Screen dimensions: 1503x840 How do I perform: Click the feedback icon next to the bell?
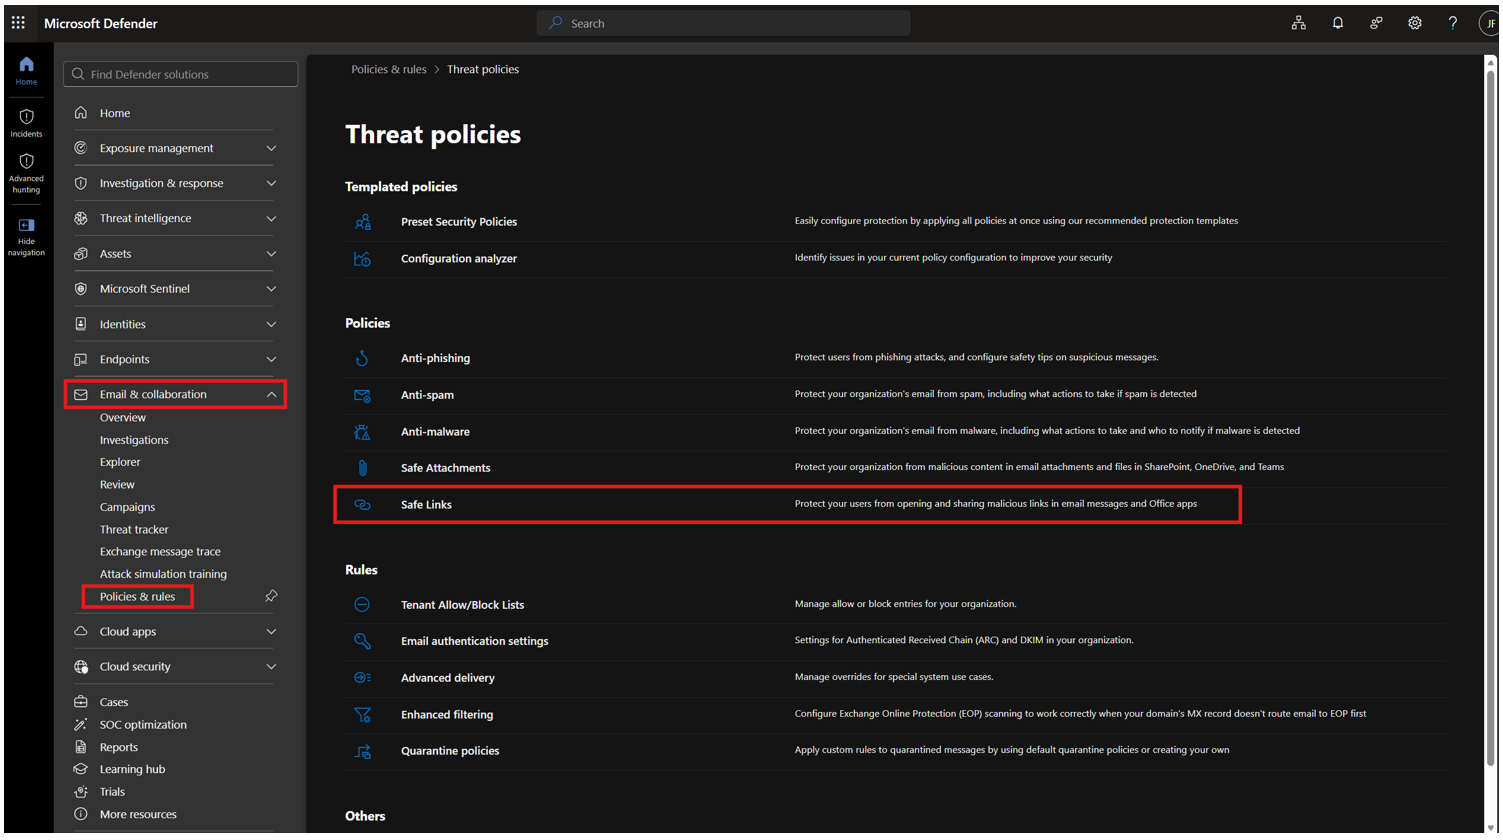[x=1376, y=23]
